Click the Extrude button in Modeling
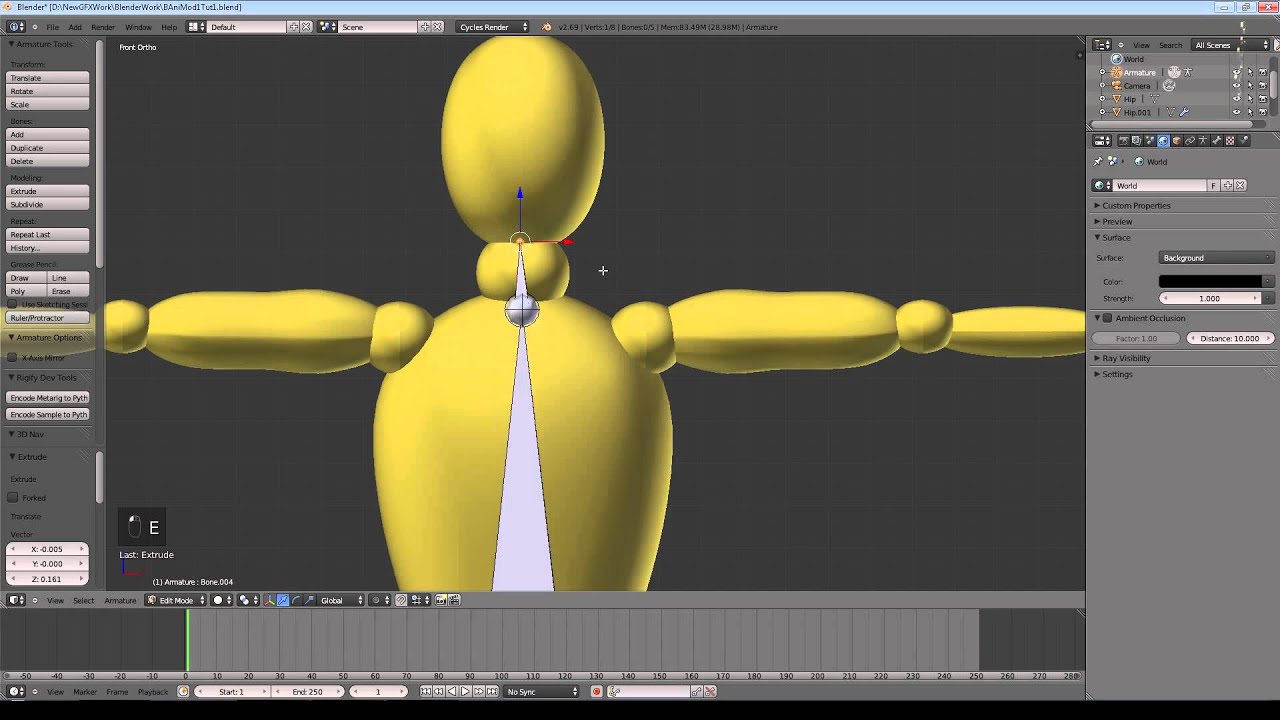The width and height of the screenshot is (1280, 720). [x=48, y=191]
